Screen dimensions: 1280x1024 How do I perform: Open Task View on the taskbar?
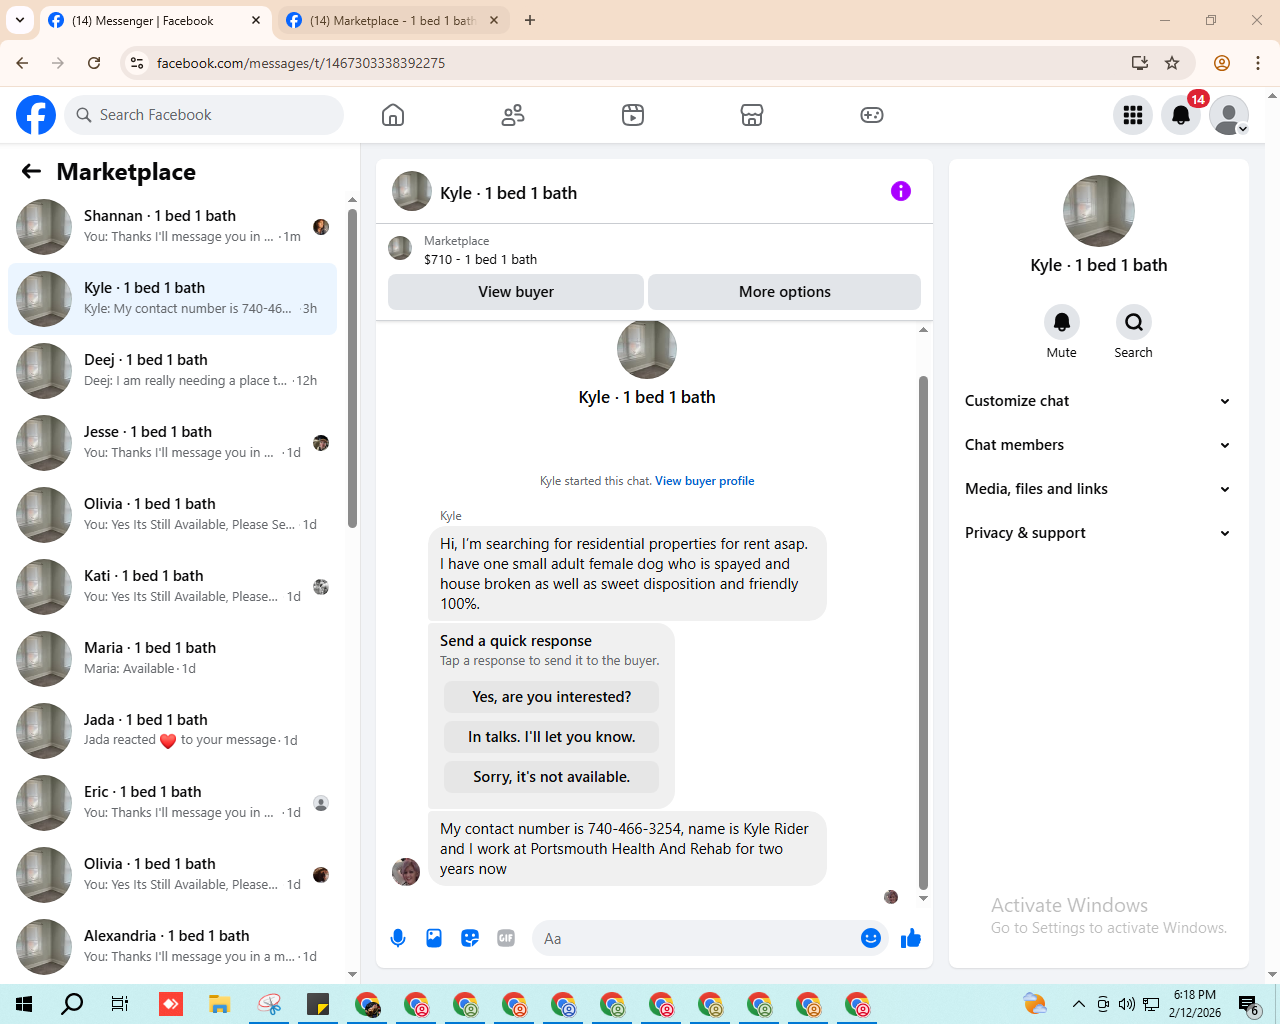click(120, 1004)
